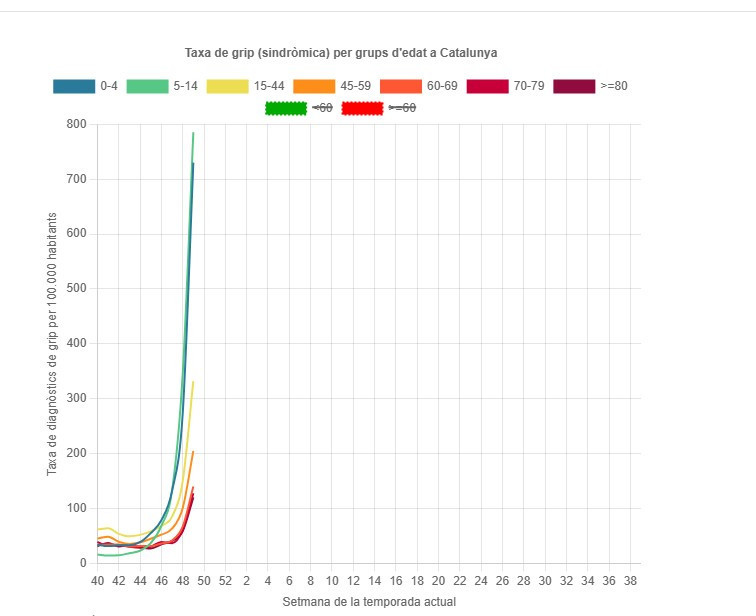
Task: Click peak of the green 5-14 line
Action: coord(193,133)
